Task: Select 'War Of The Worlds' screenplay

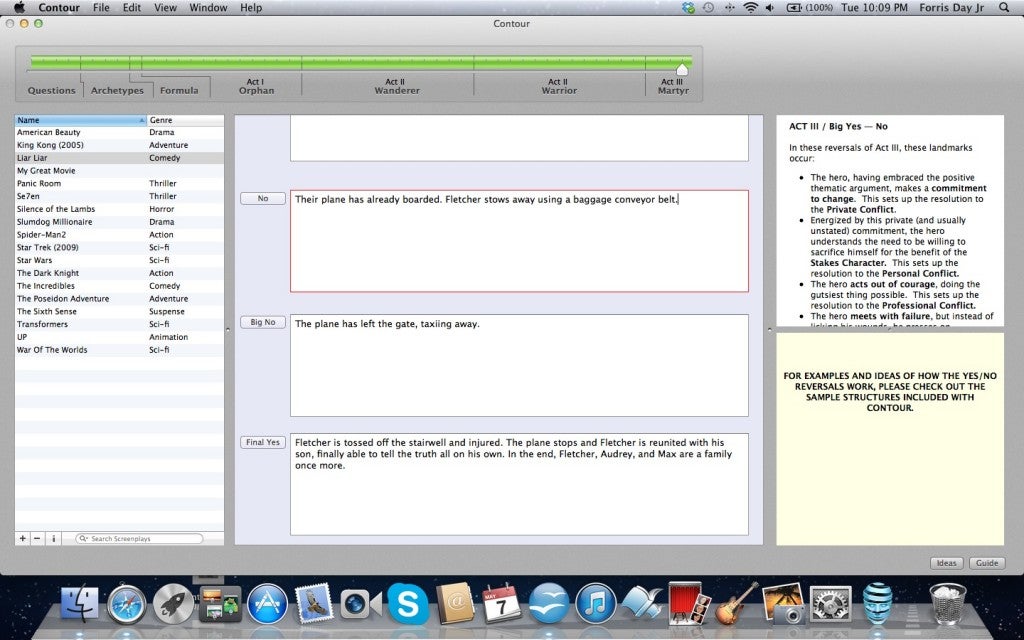Action: tap(120, 350)
